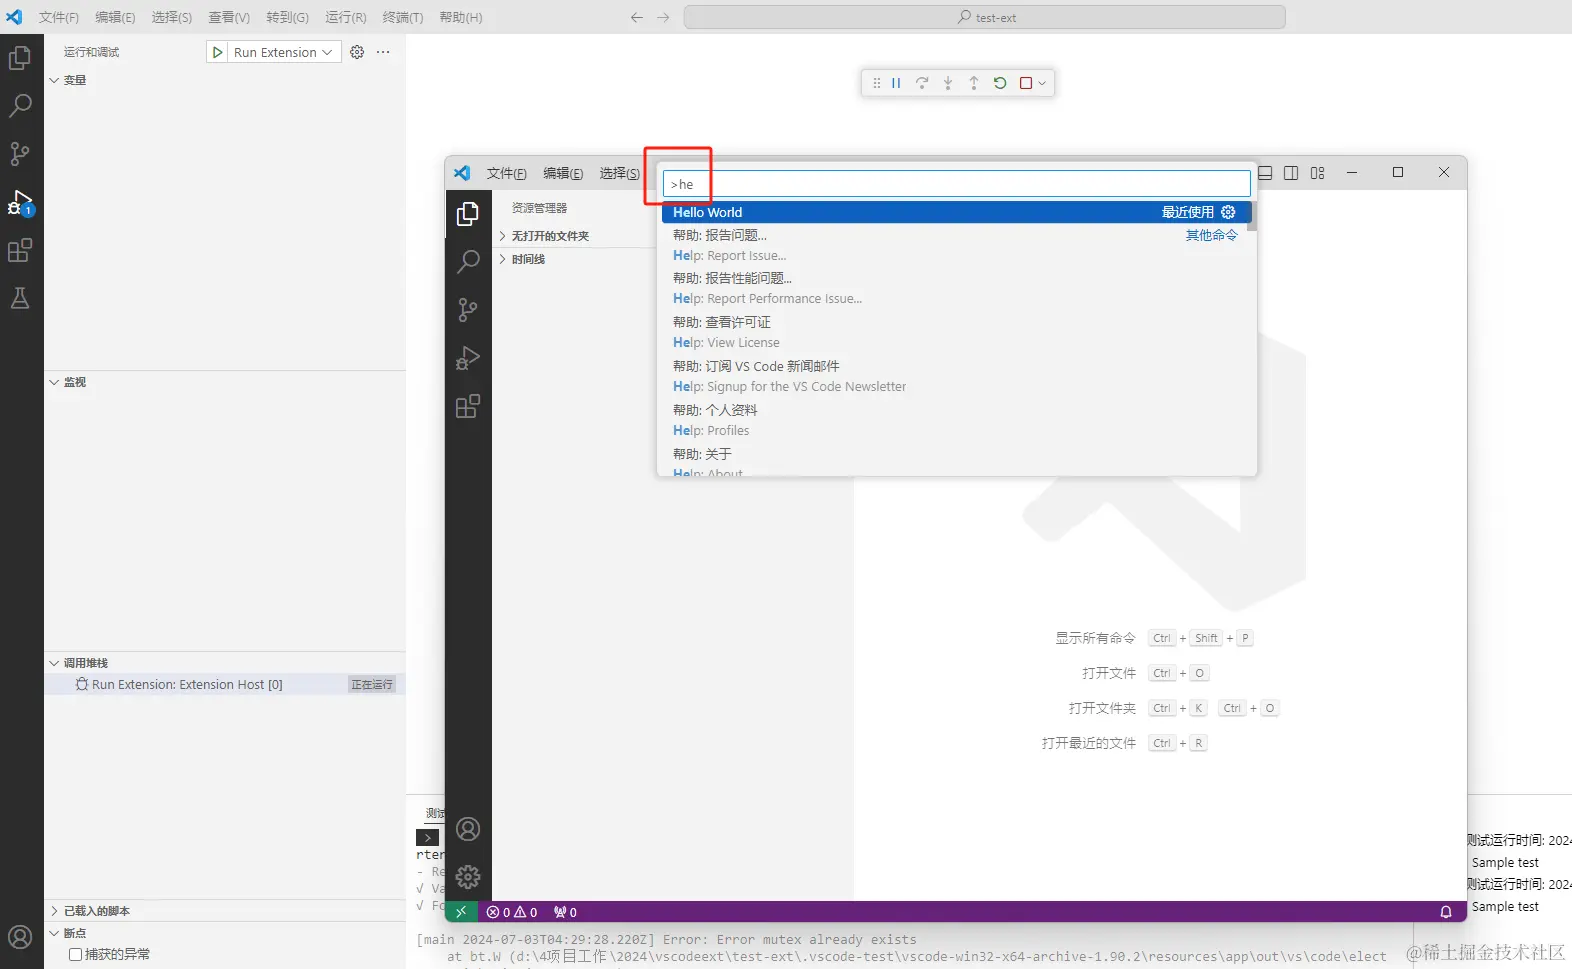Click the command palette input containing >he
The height and width of the screenshot is (969, 1572).
point(956,184)
